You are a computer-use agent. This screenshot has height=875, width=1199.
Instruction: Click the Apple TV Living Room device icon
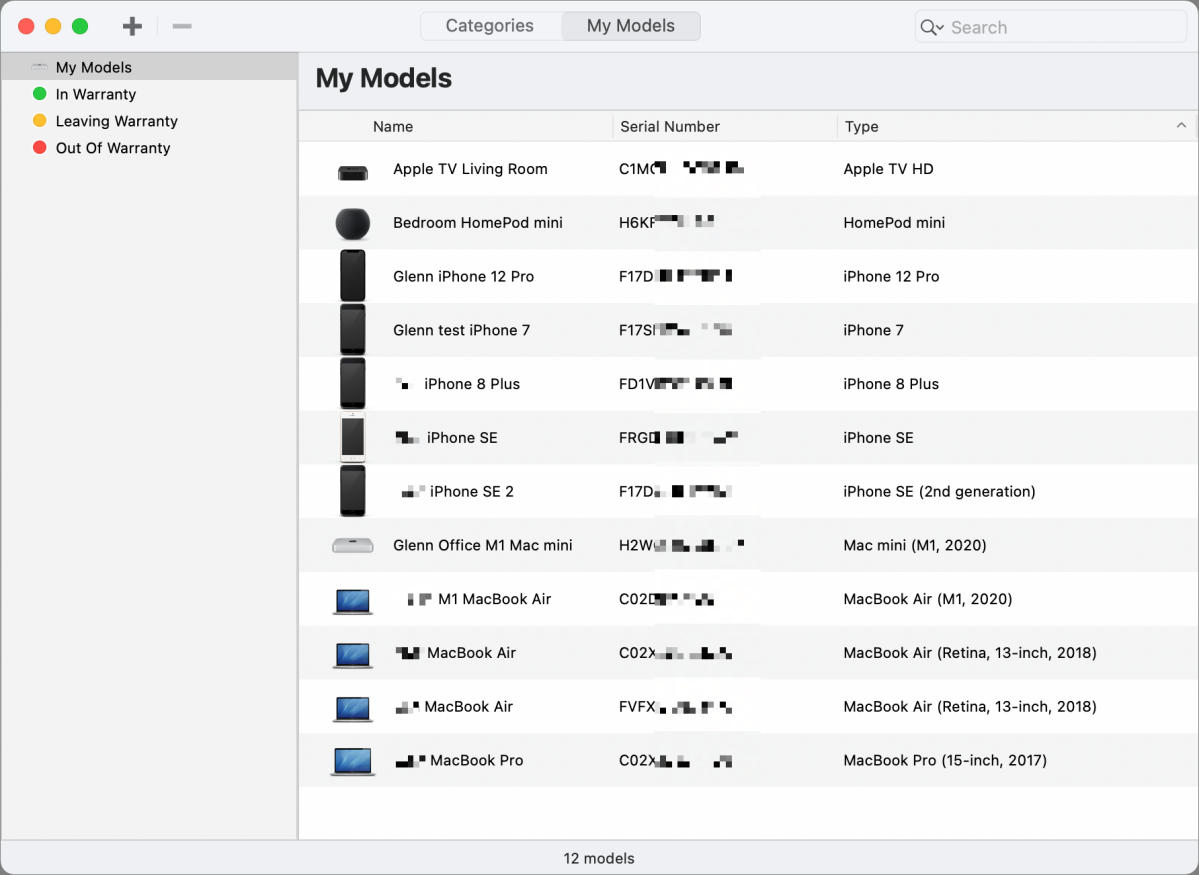coord(353,173)
